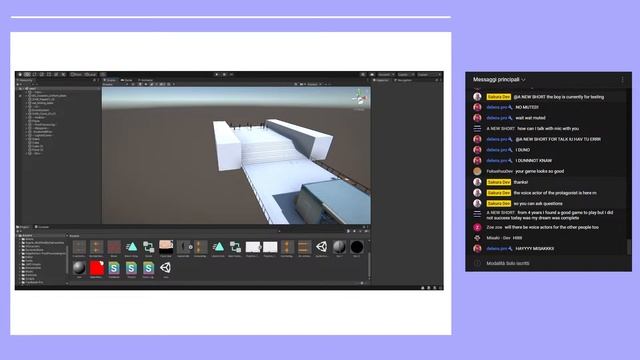This screenshot has height=360, width=640.
Task: Select the red material asset thumbnail
Action: click(96, 268)
